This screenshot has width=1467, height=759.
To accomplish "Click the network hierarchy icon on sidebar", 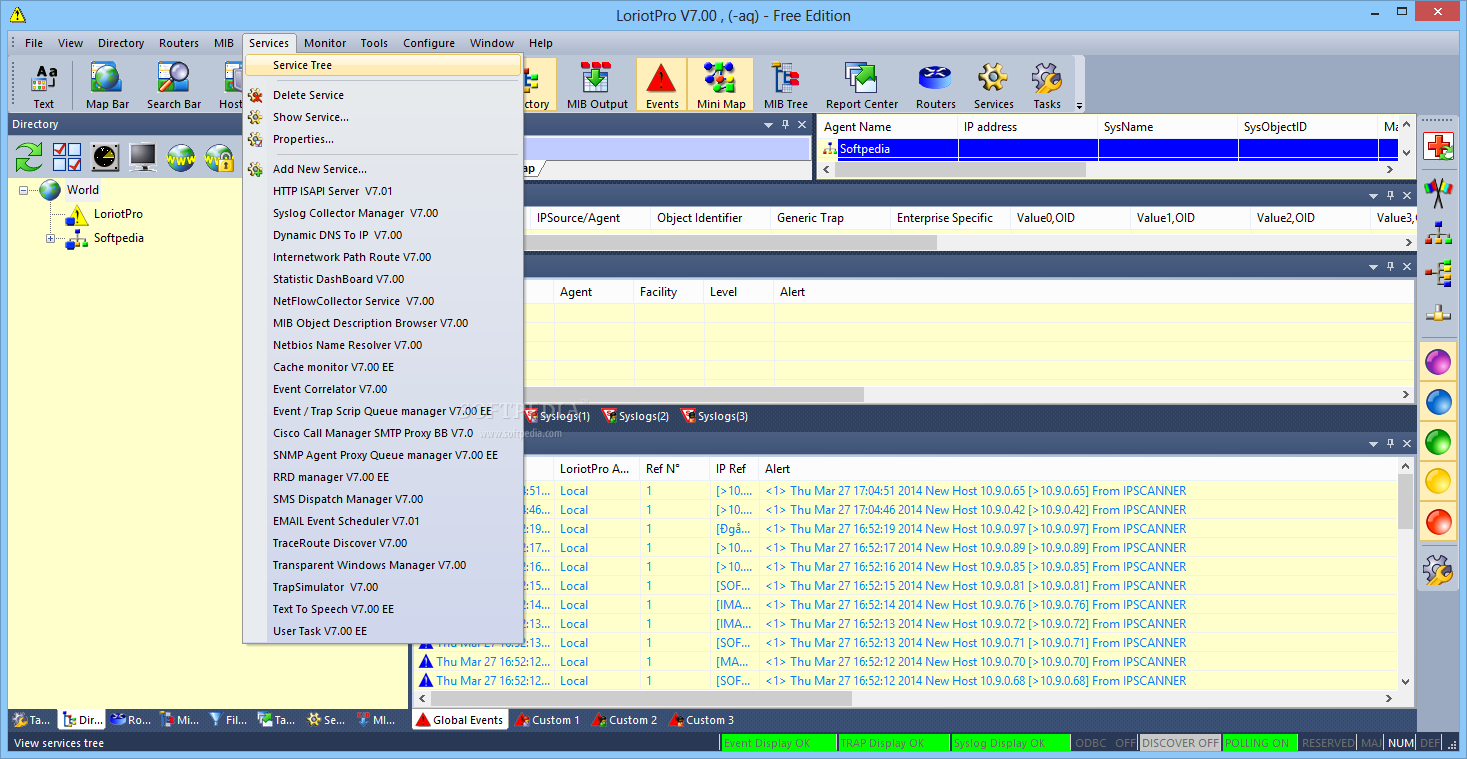I will [1438, 232].
